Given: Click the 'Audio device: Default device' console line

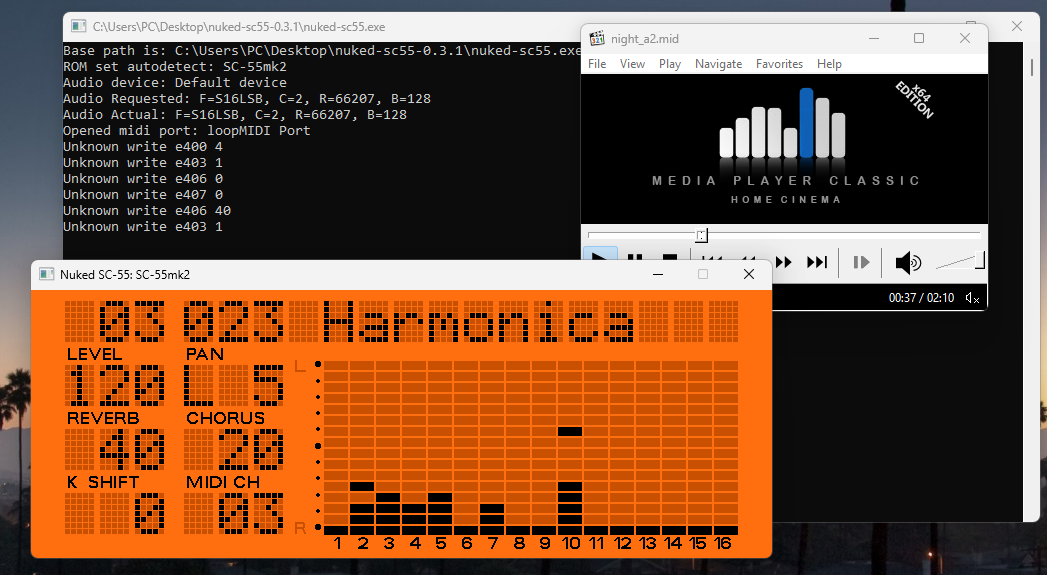Looking at the screenshot, I should pyautogui.click(x=175, y=82).
